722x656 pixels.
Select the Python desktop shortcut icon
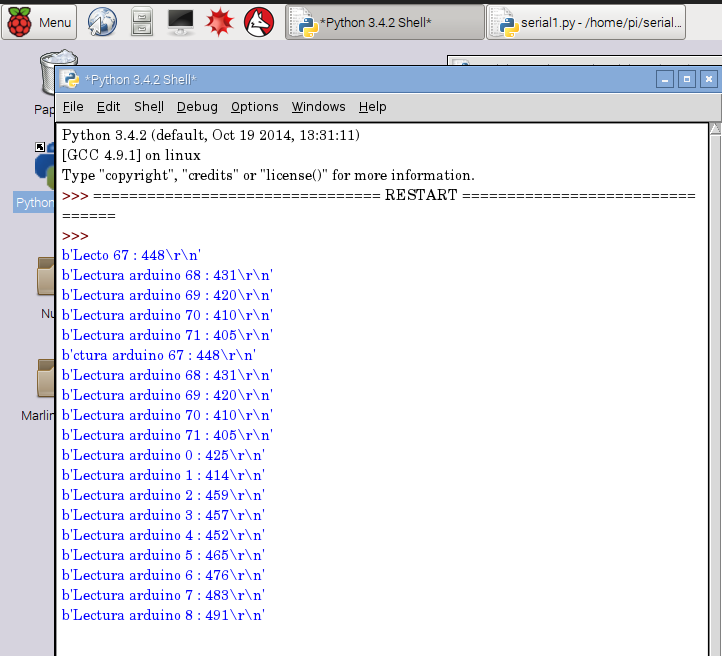pyautogui.click(x=44, y=168)
